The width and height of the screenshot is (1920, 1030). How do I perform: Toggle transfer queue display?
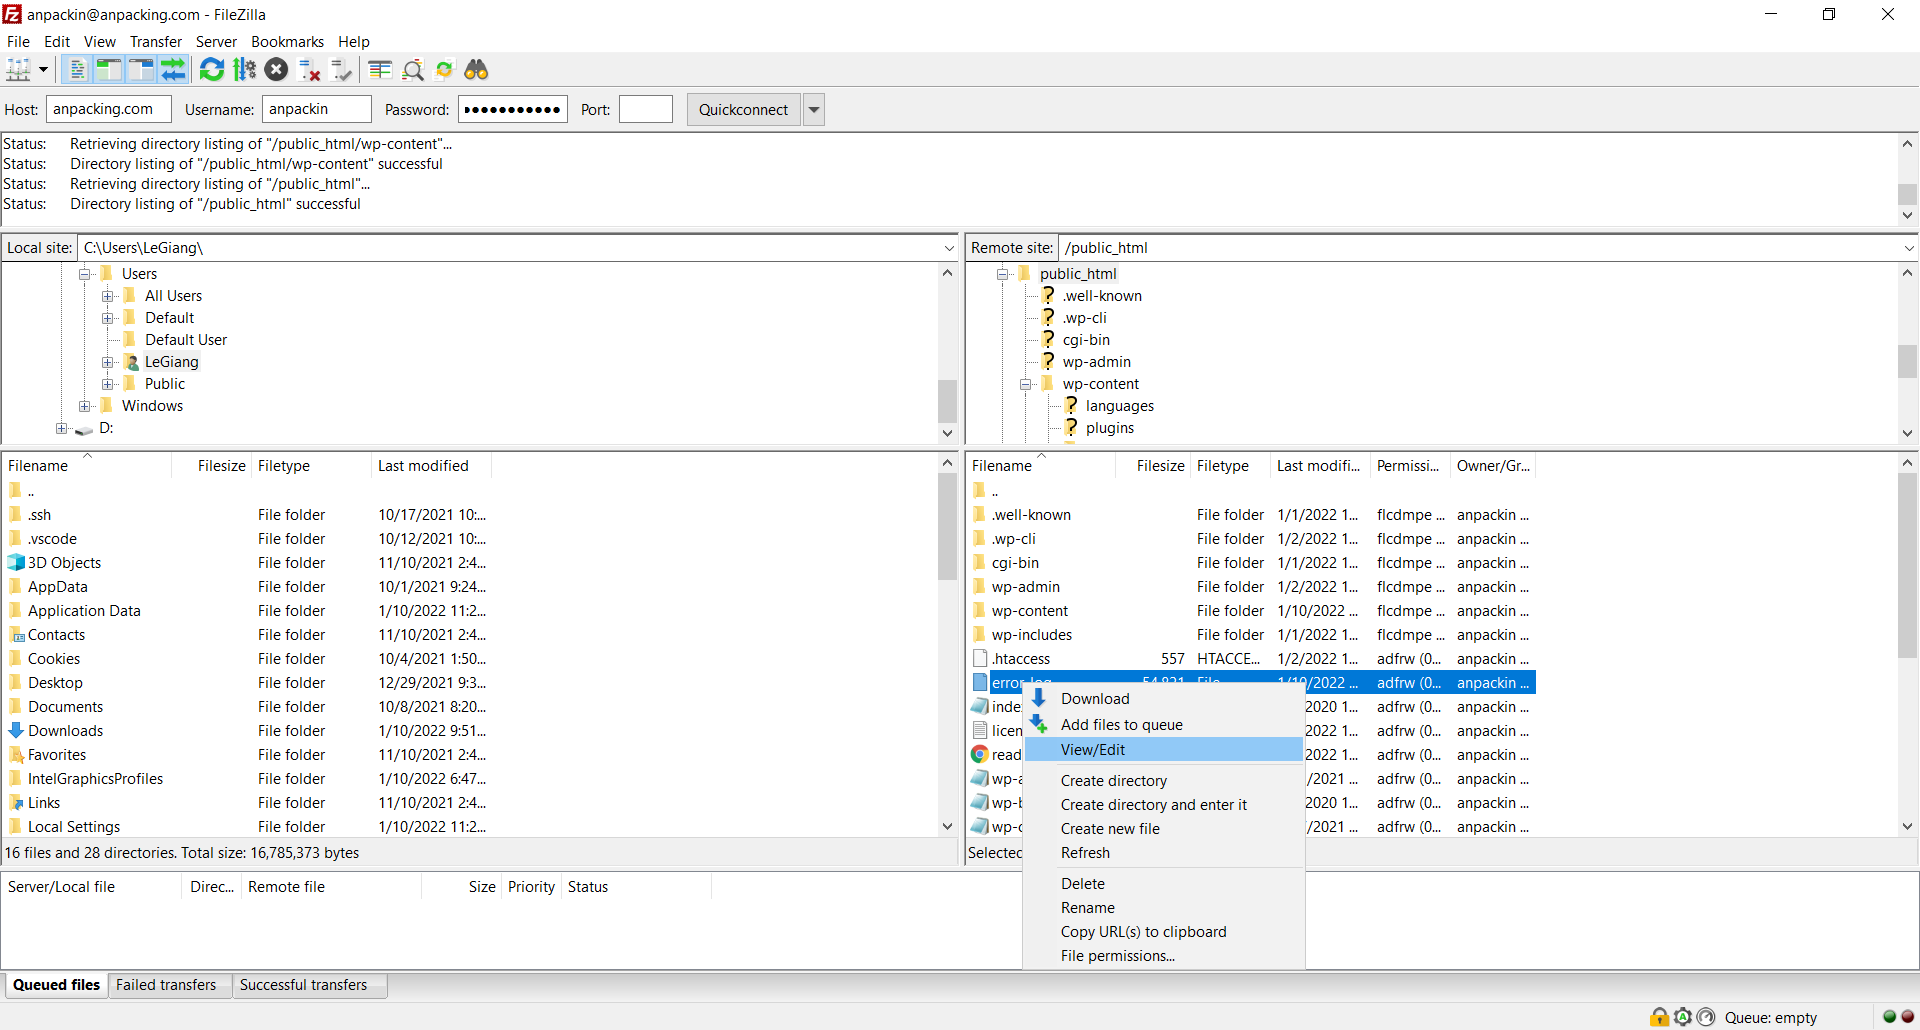tap(173, 69)
